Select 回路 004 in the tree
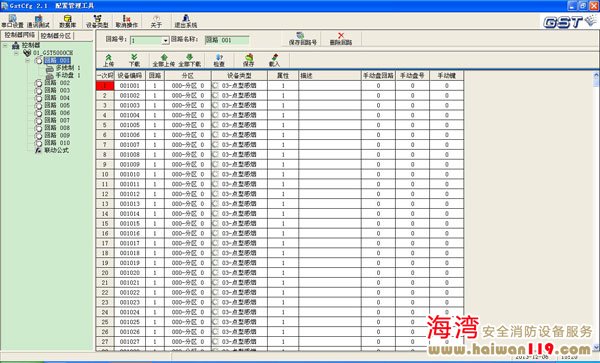 (57, 98)
